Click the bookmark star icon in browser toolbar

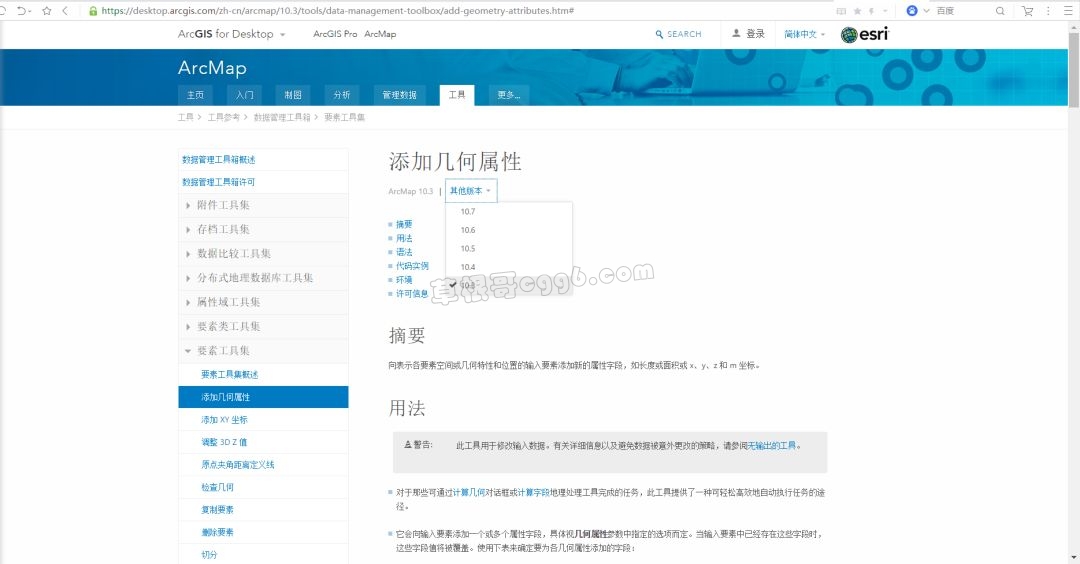point(47,11)
